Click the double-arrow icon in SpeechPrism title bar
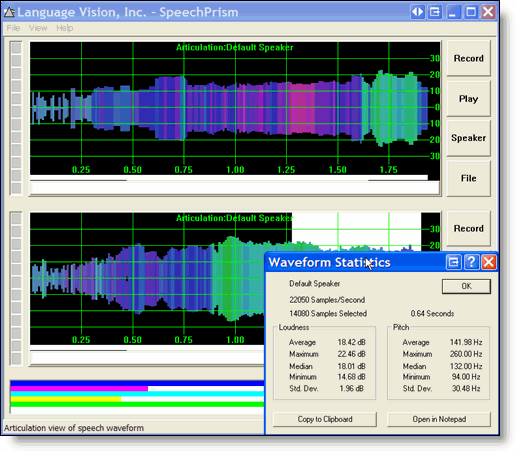516x452 pixels. tap(417, 12)
